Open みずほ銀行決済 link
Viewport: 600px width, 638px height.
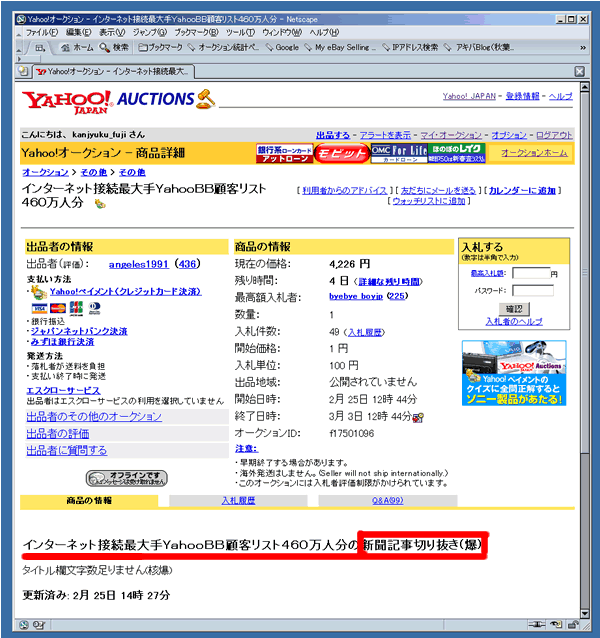point(62,342)
